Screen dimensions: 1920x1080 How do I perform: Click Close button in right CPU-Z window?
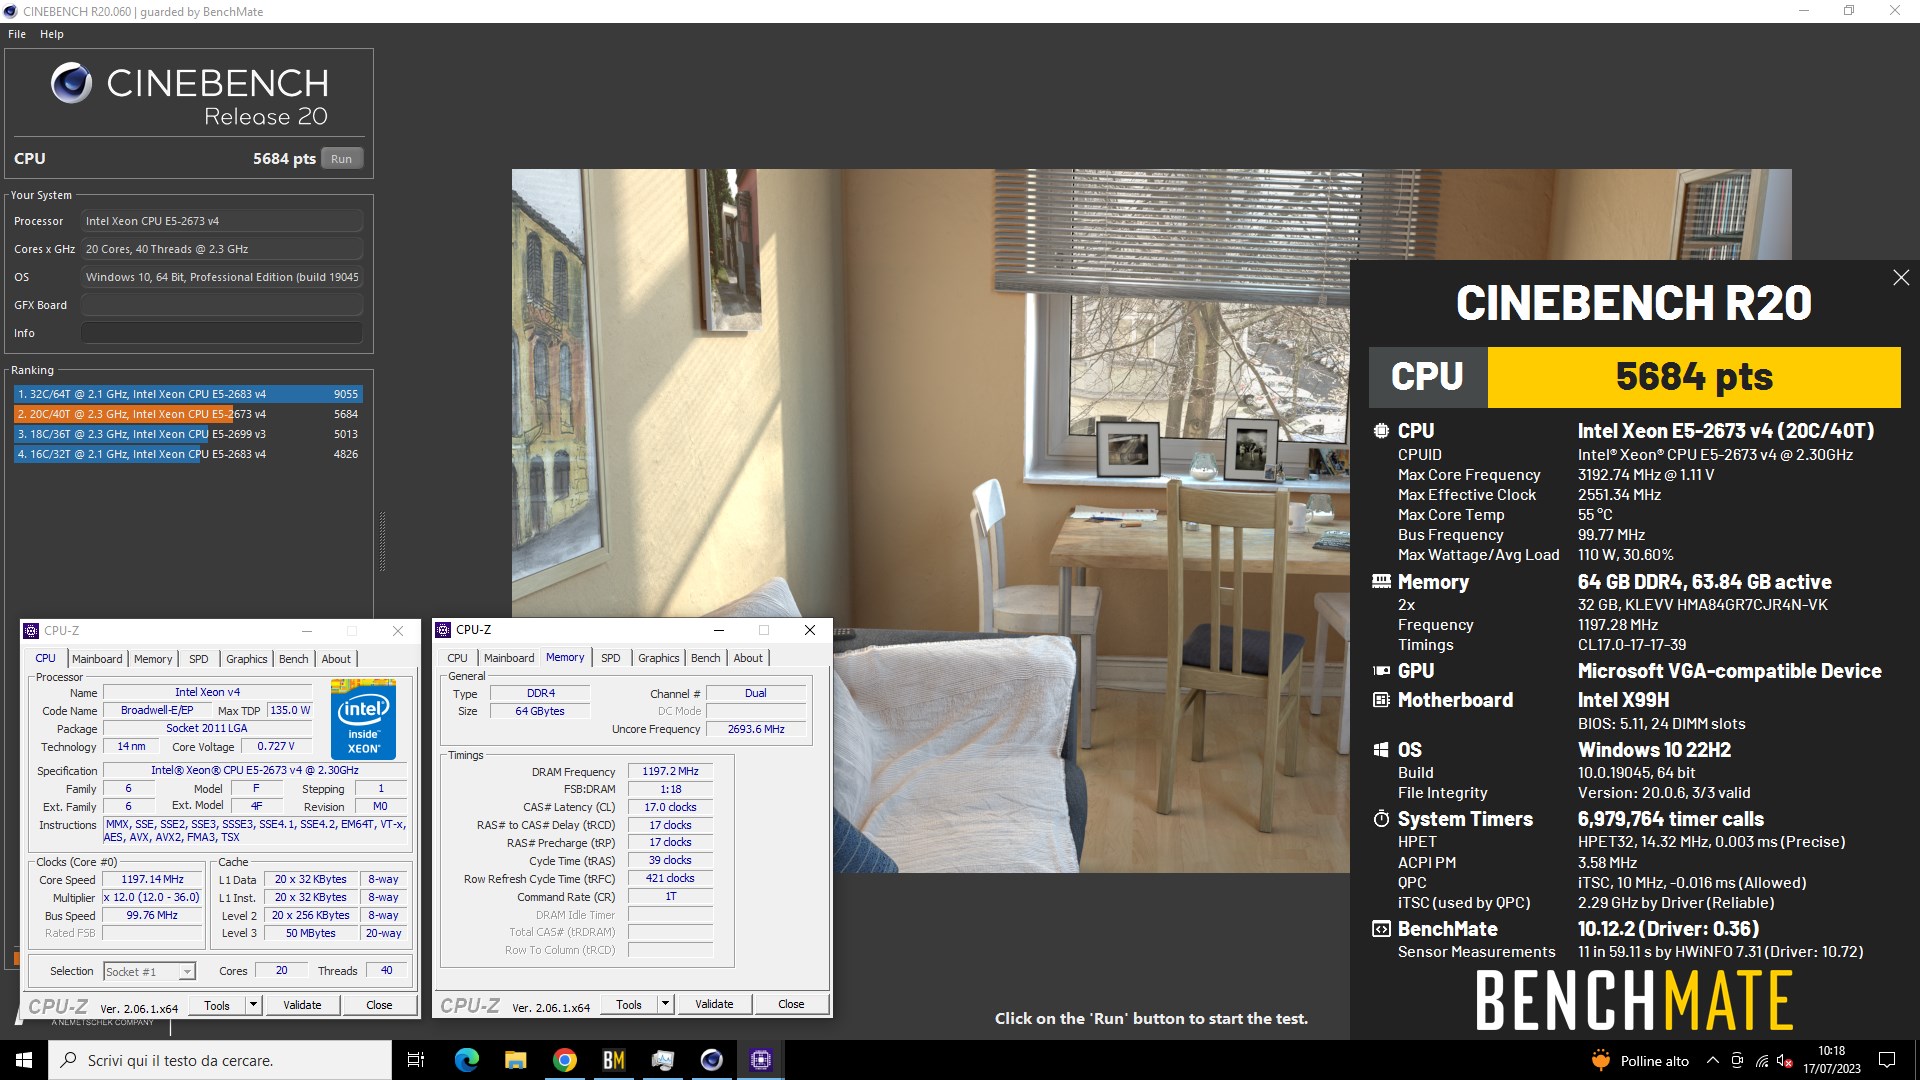[x=791, y=1005]
